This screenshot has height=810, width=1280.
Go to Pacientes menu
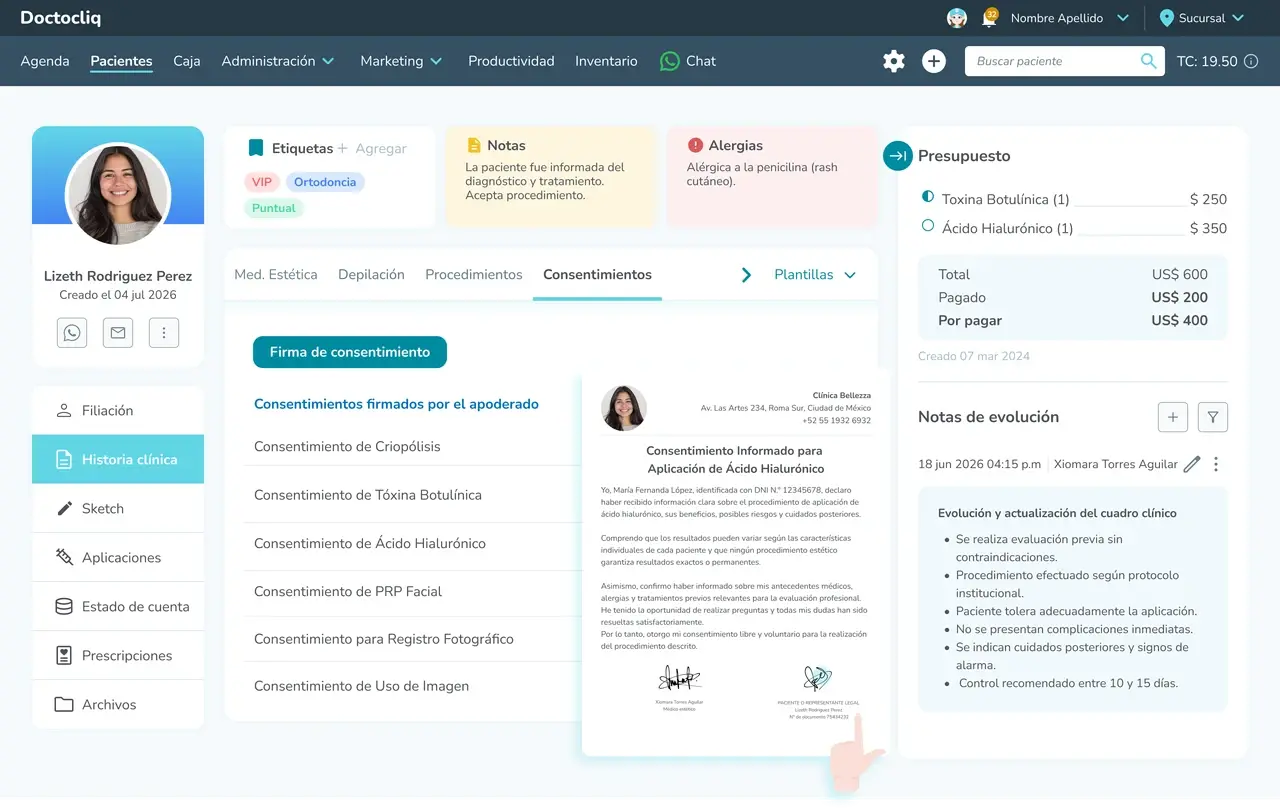pos(121,61)
